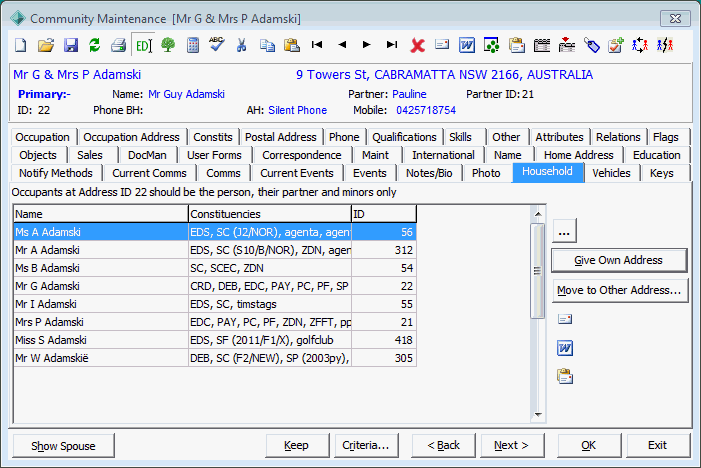
Task: Select the Mr A Adamski row
Action: [x=215, y=250]
